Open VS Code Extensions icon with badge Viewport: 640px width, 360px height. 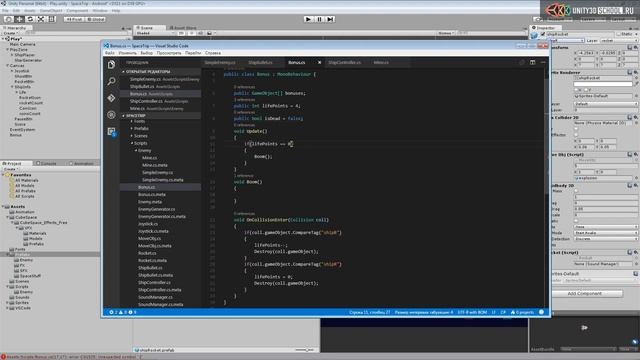pos(111,131)
